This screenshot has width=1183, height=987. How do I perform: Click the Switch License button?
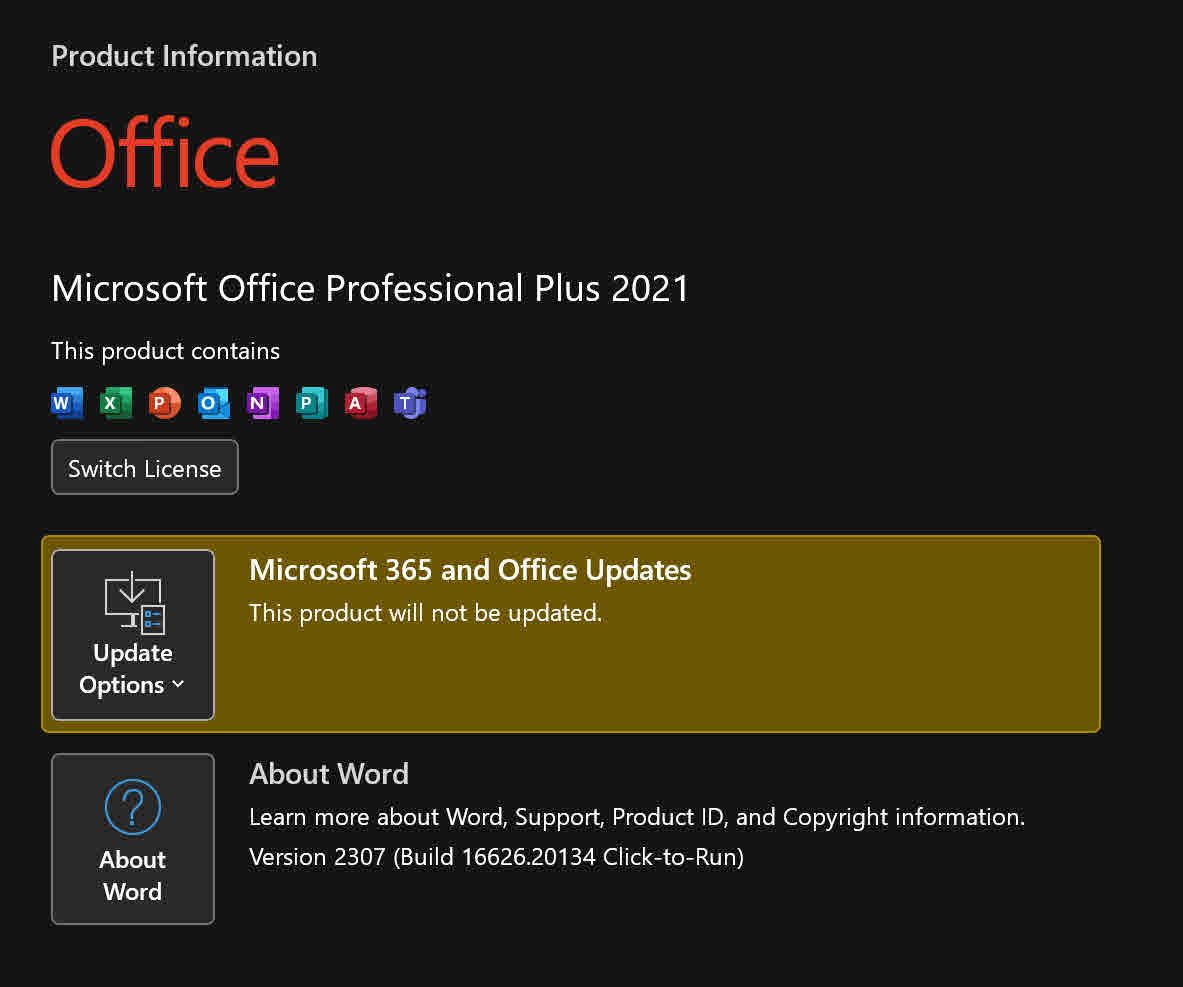coord(145,468)
